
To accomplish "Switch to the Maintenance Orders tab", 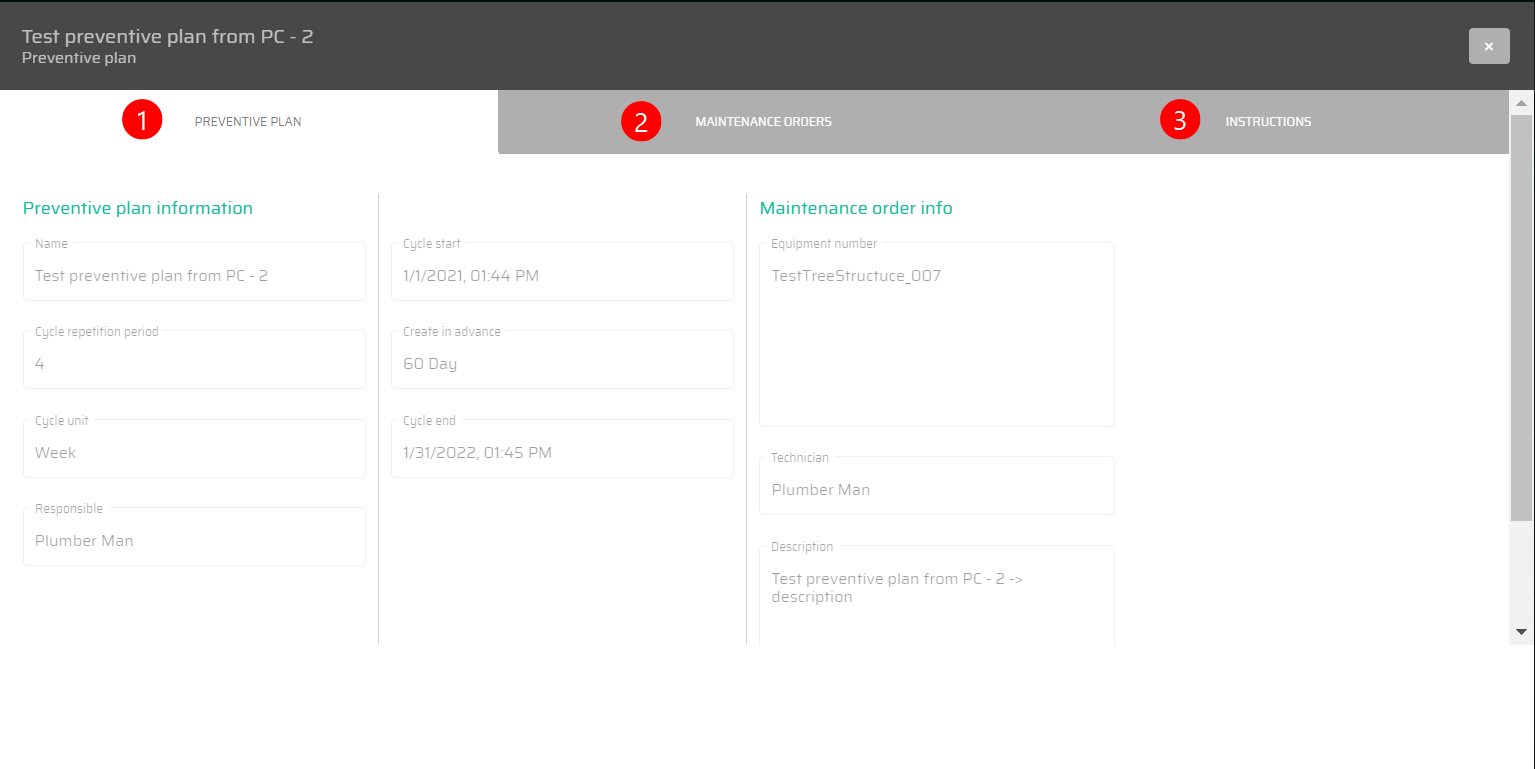I will pyautogui.click(x=763, y=122).
